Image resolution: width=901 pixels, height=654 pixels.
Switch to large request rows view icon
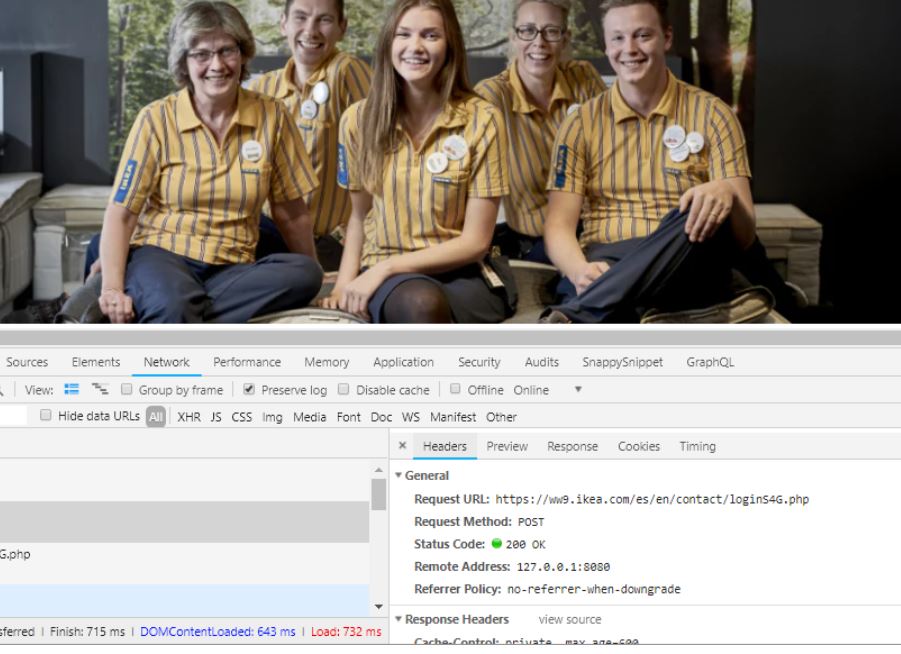coord(70,390)
